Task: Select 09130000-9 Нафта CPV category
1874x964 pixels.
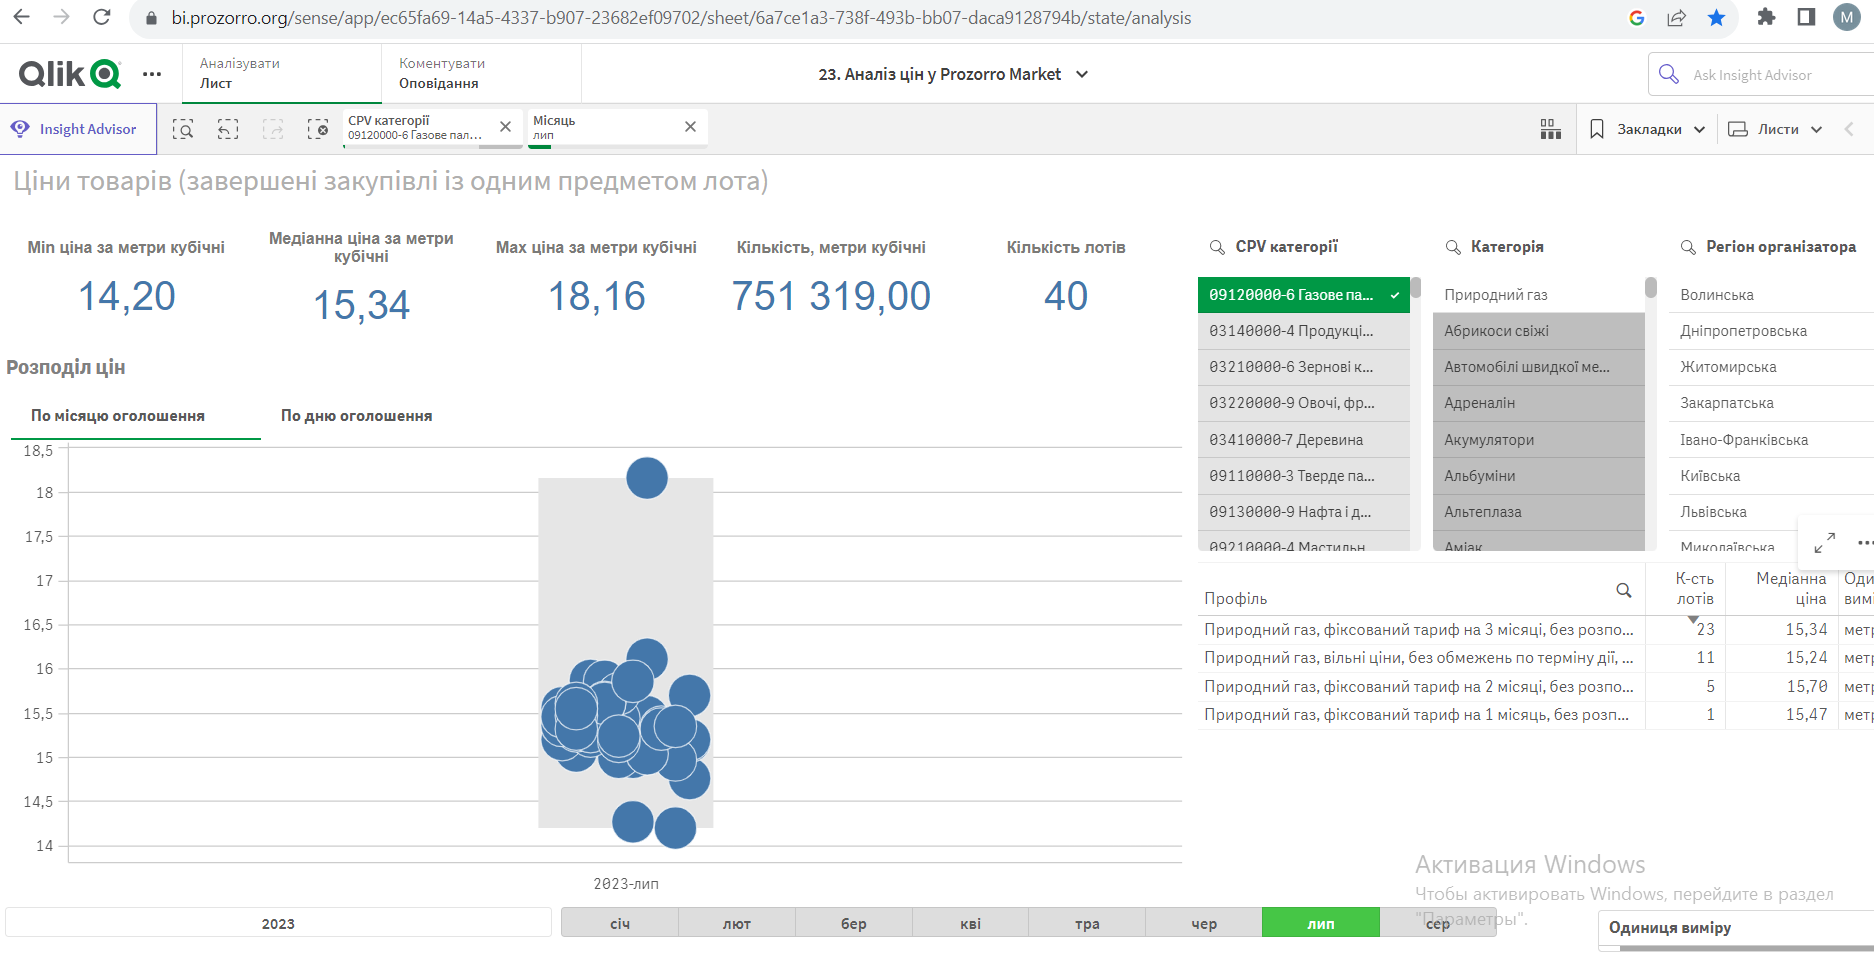Action: tap(1303, 512)
